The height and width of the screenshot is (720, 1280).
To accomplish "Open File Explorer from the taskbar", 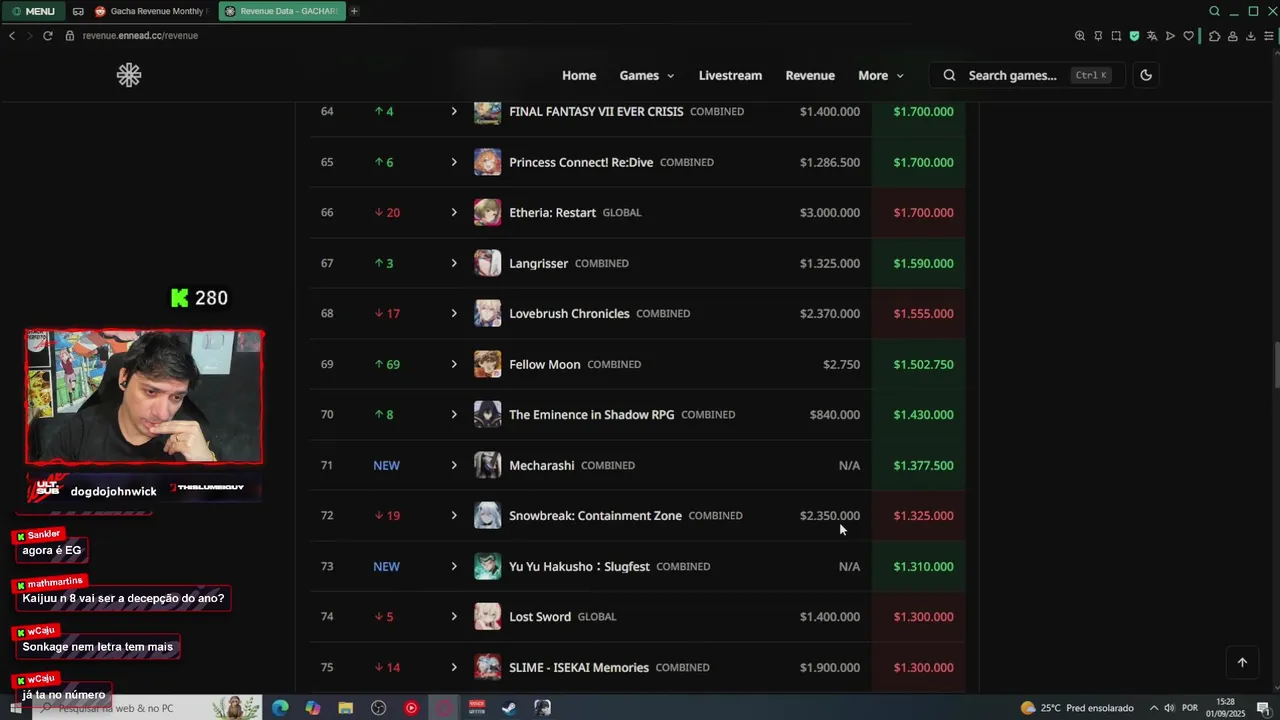I will [345, 708].
